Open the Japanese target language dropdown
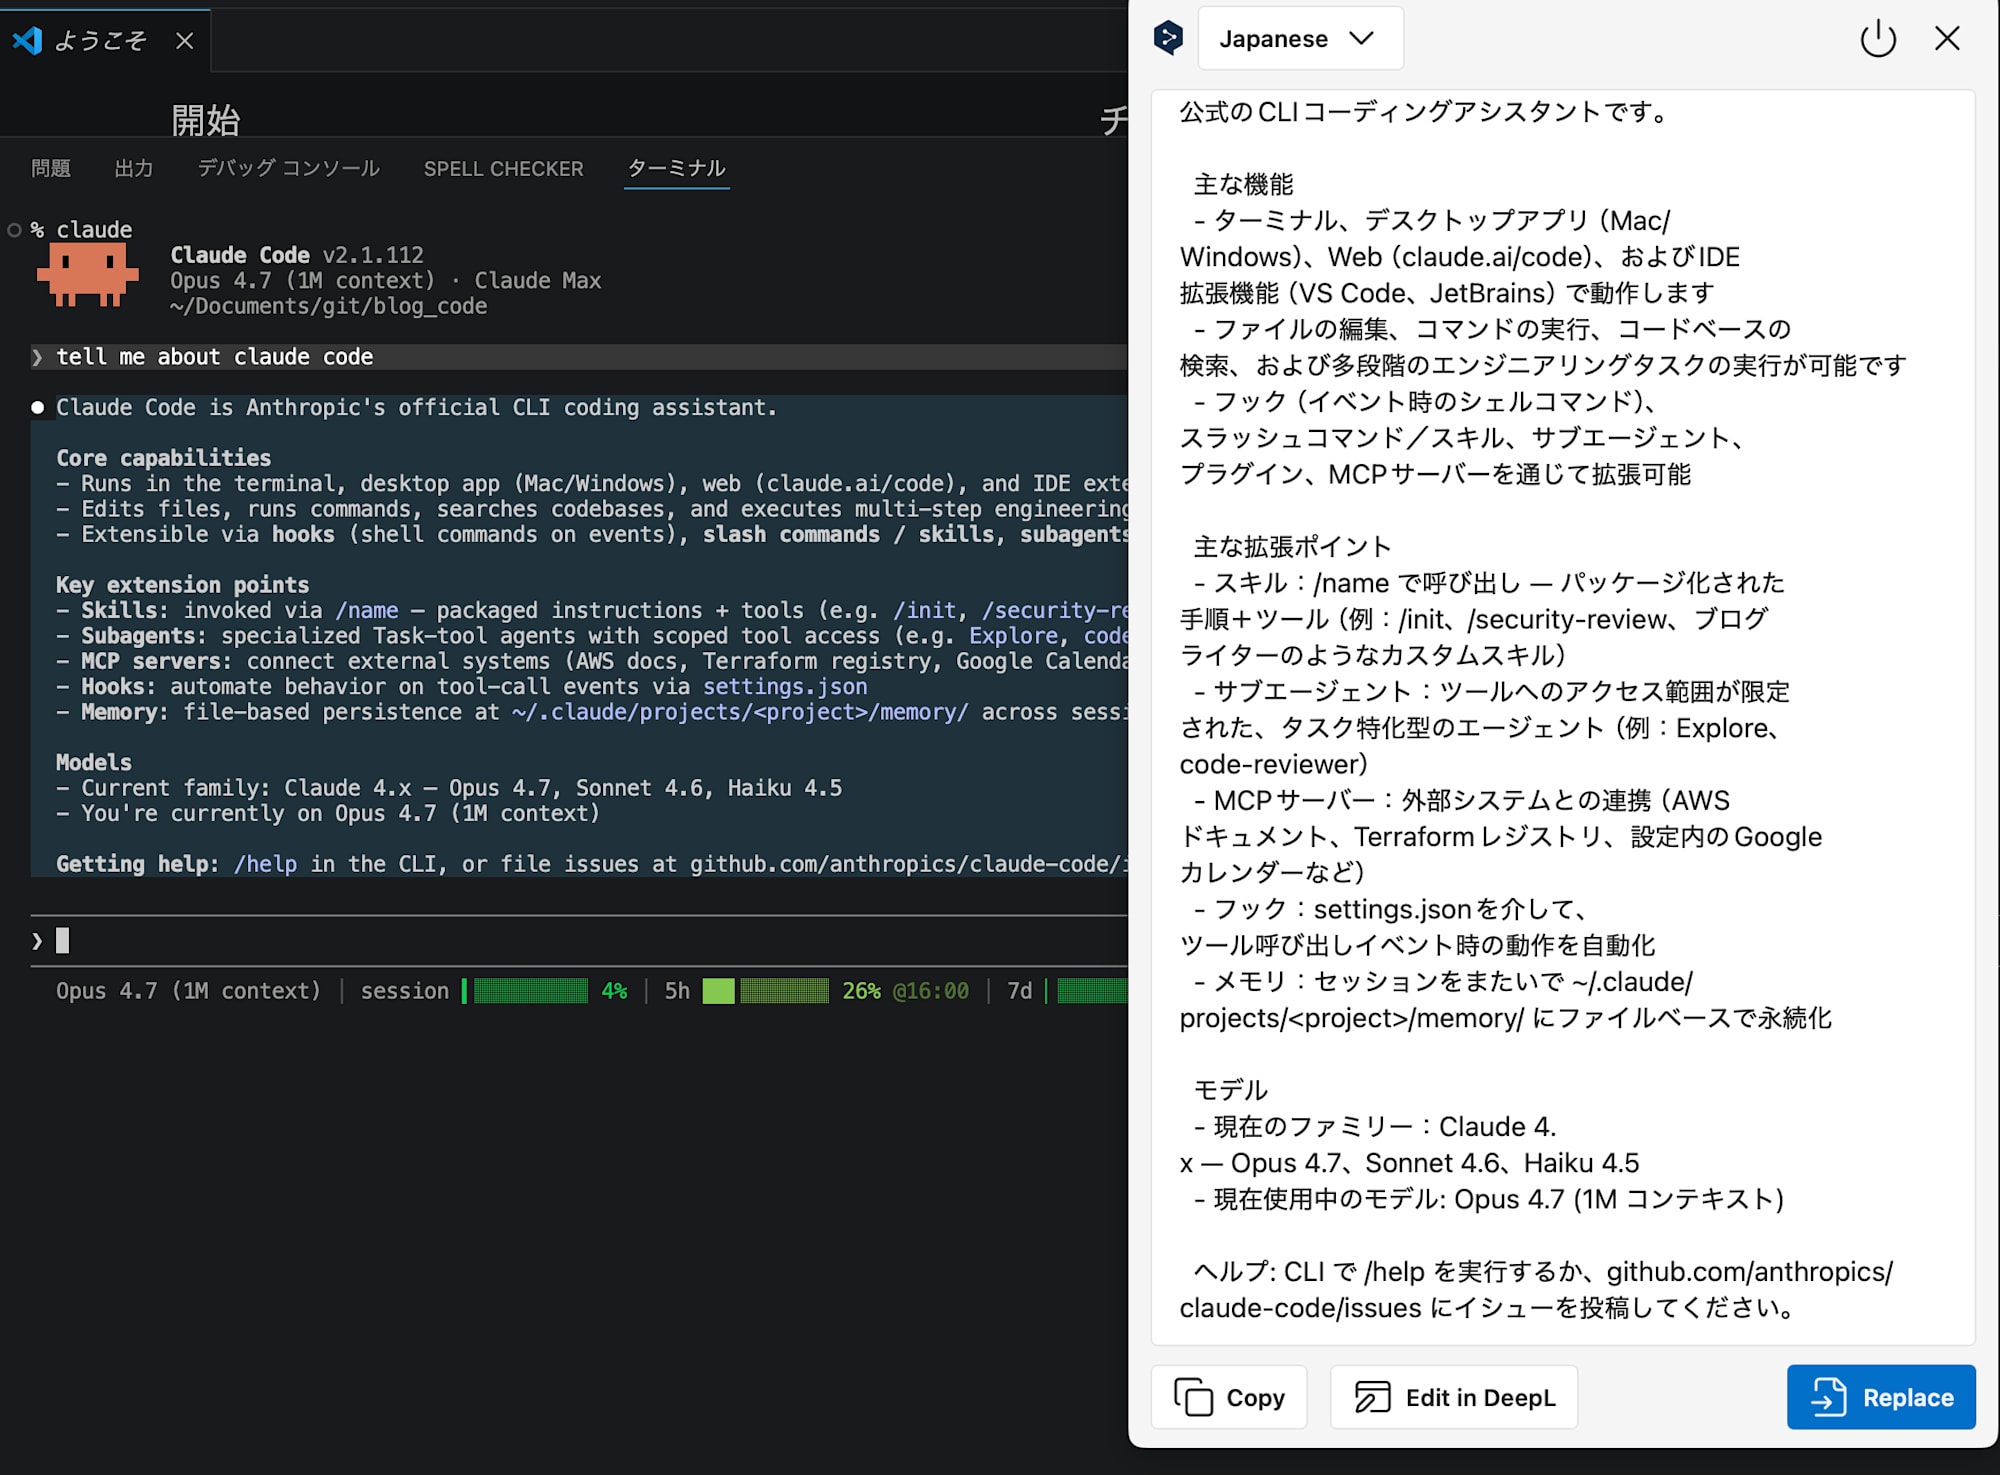This screenshot has height=1475, width=2000. (1300, 38)
